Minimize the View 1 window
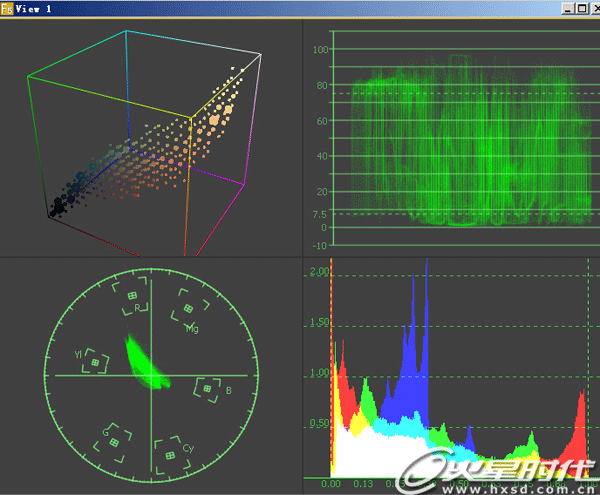Viewport: 600px width, 495px height. 567,8
